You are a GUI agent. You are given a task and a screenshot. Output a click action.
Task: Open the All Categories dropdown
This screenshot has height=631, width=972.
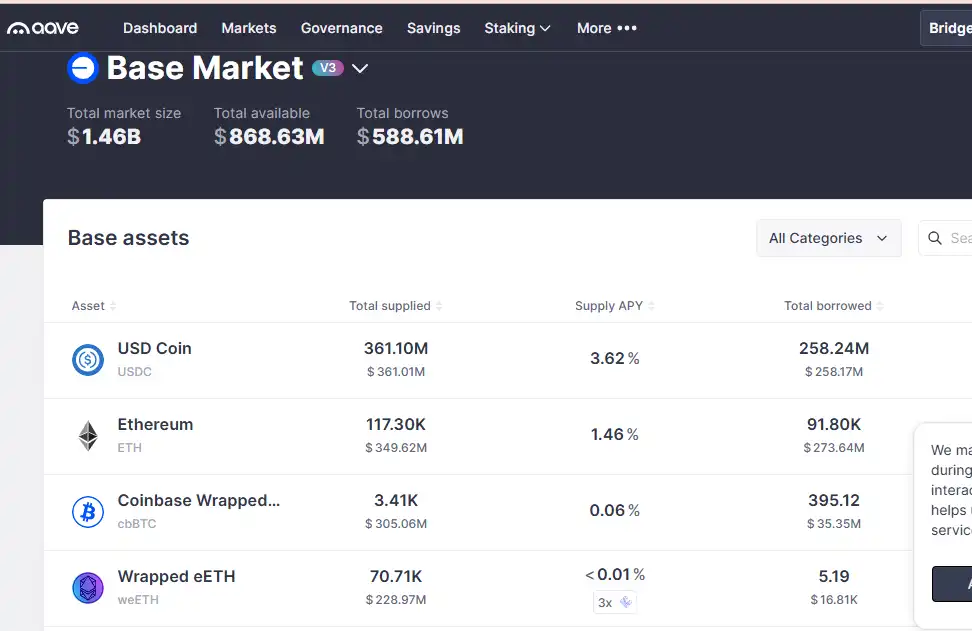click(828, 238)
